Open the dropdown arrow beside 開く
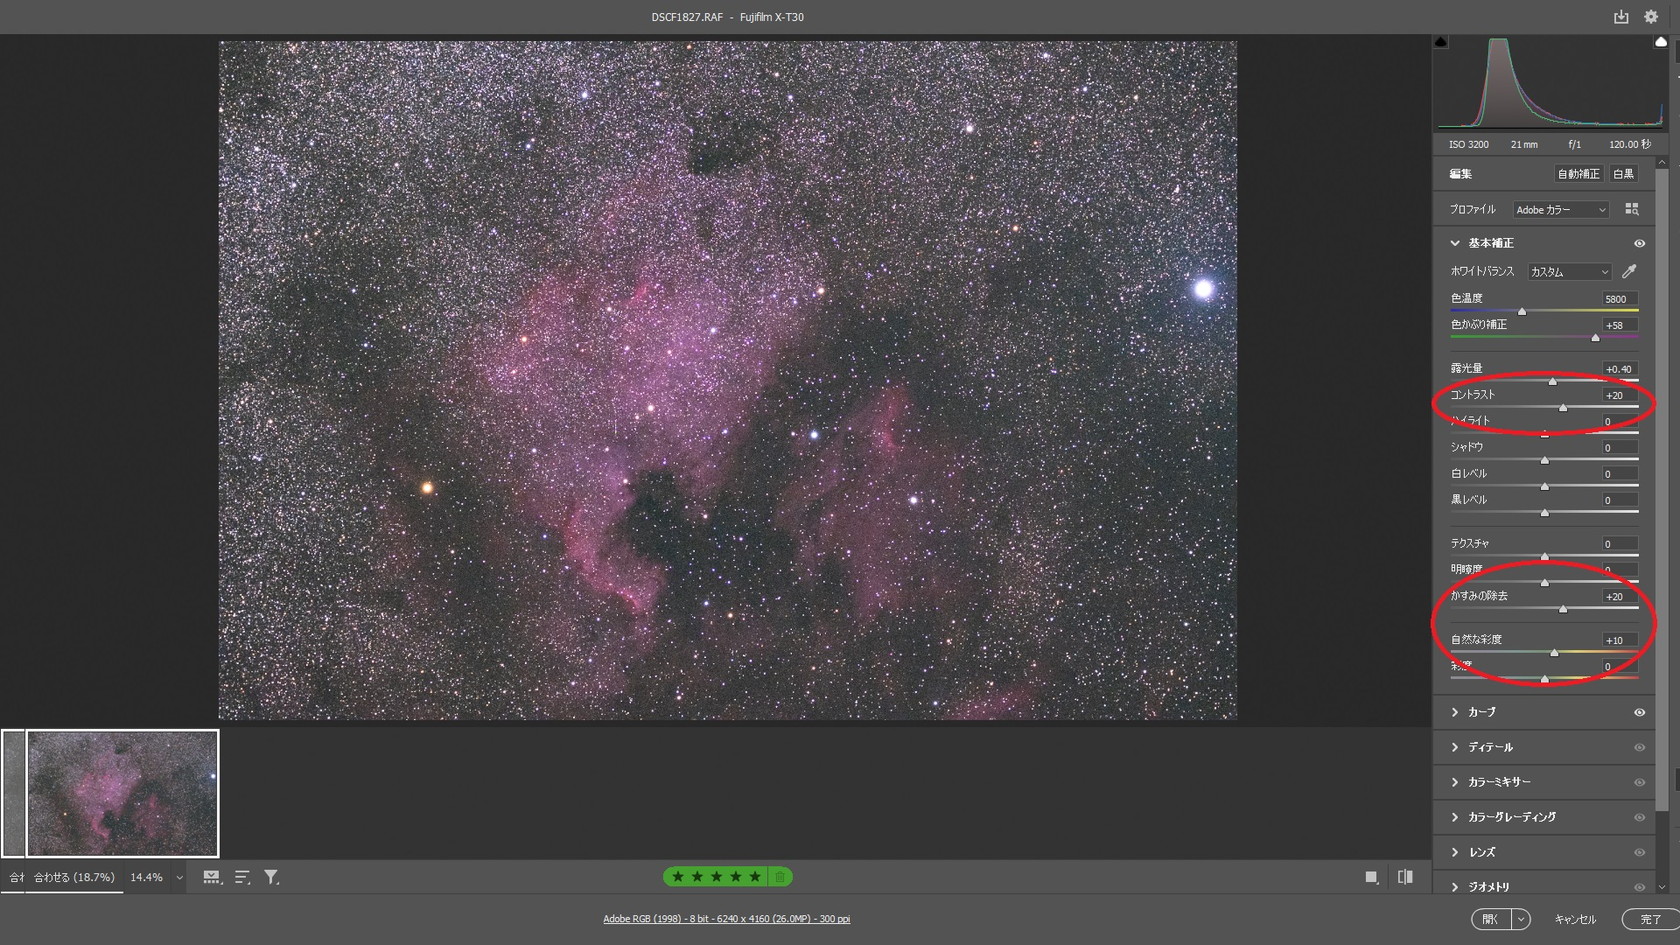 1521,919
